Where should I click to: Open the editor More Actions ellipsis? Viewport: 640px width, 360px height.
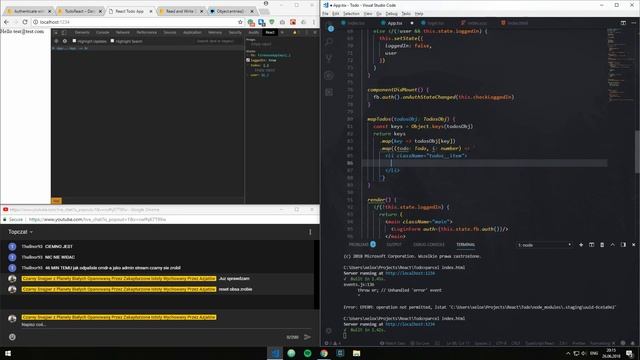tap(633, 23)
